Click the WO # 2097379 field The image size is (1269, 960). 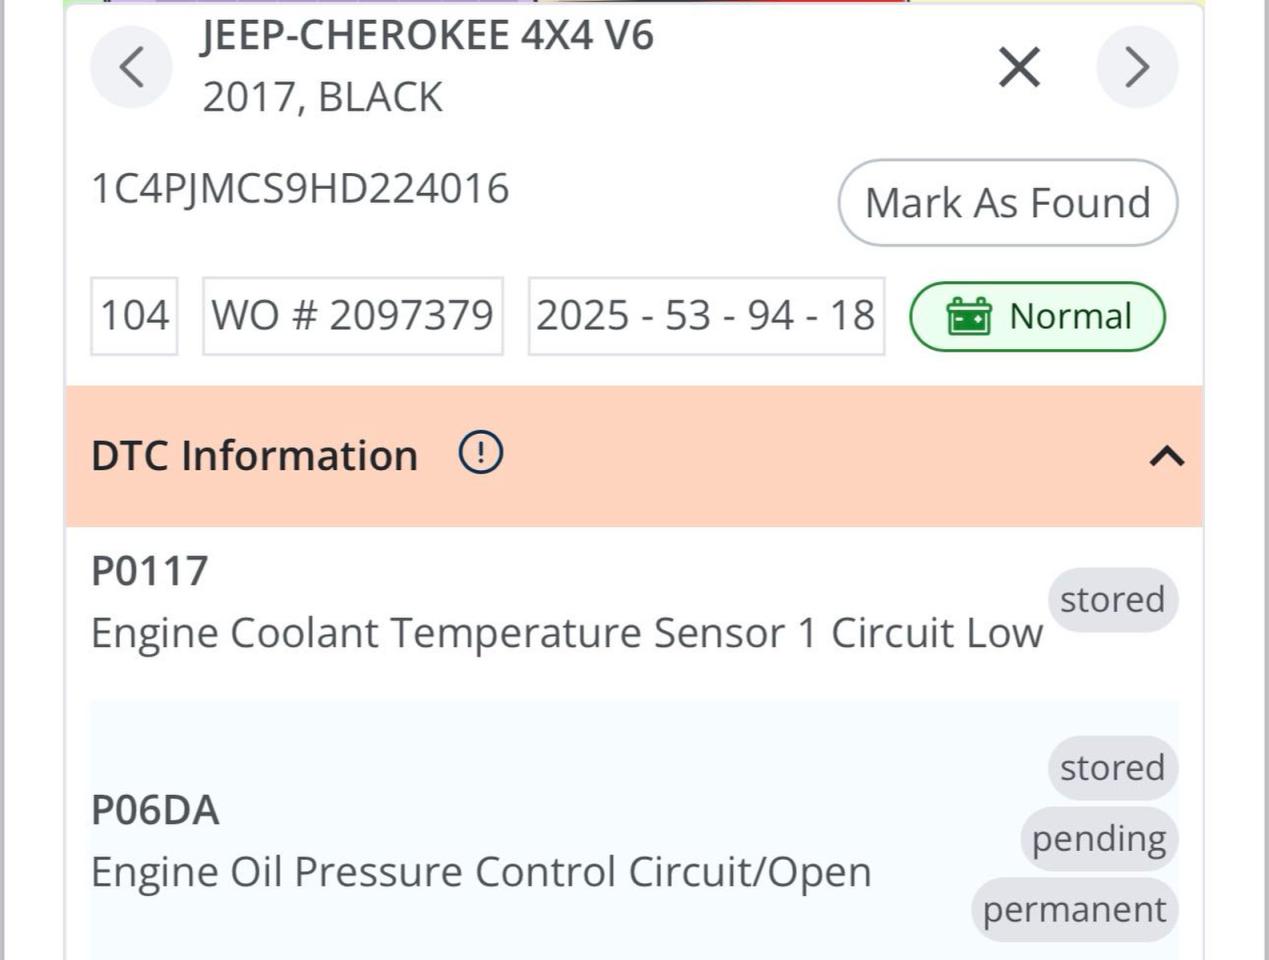click(352, 316)
